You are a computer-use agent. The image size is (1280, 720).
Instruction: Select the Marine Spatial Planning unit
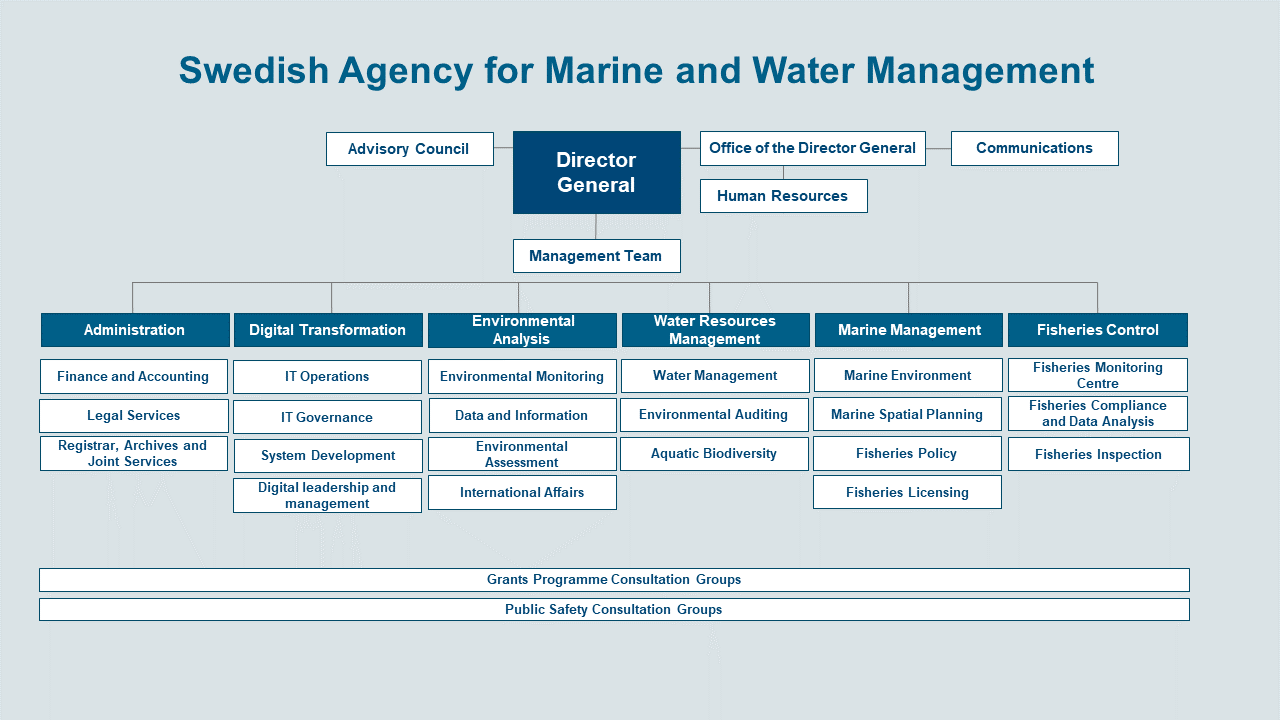[x=907, y=414]
